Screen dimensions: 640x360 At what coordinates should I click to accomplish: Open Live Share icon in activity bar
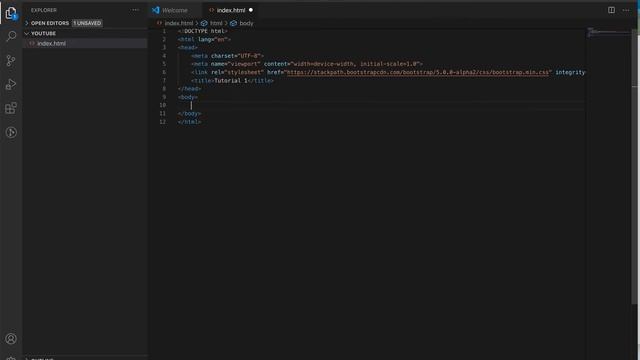11,132
